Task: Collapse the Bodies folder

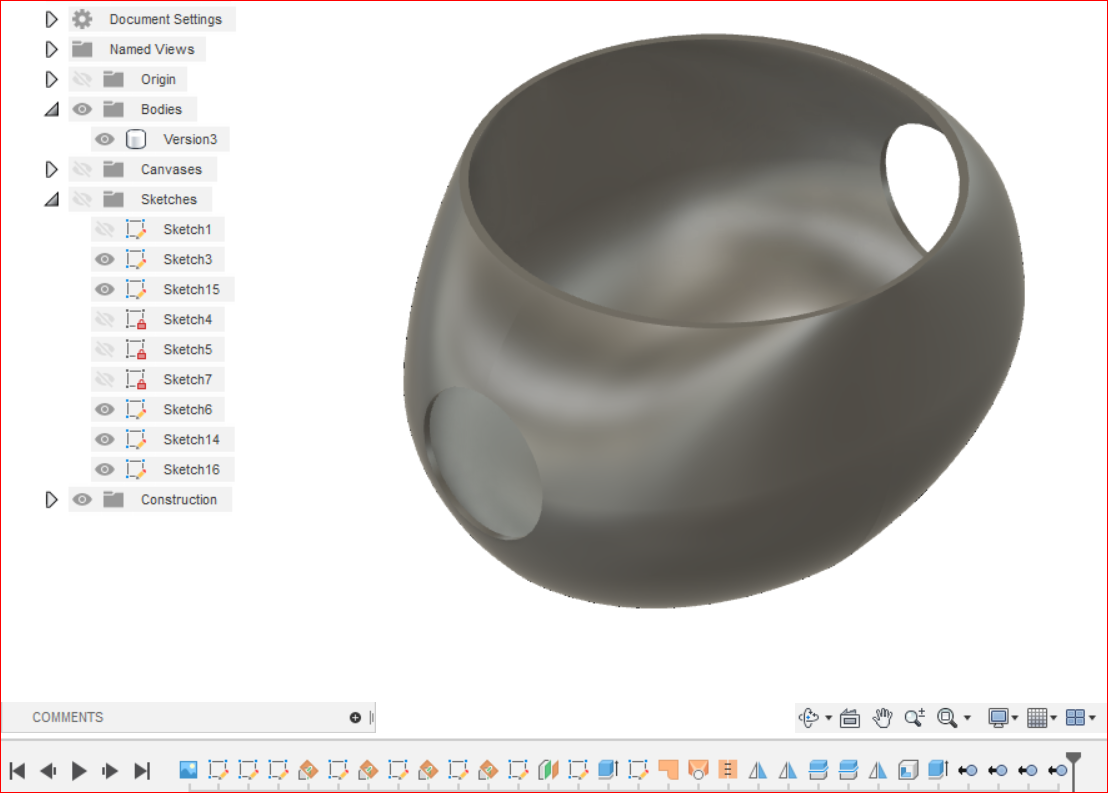Action: [x=52, y=108]
